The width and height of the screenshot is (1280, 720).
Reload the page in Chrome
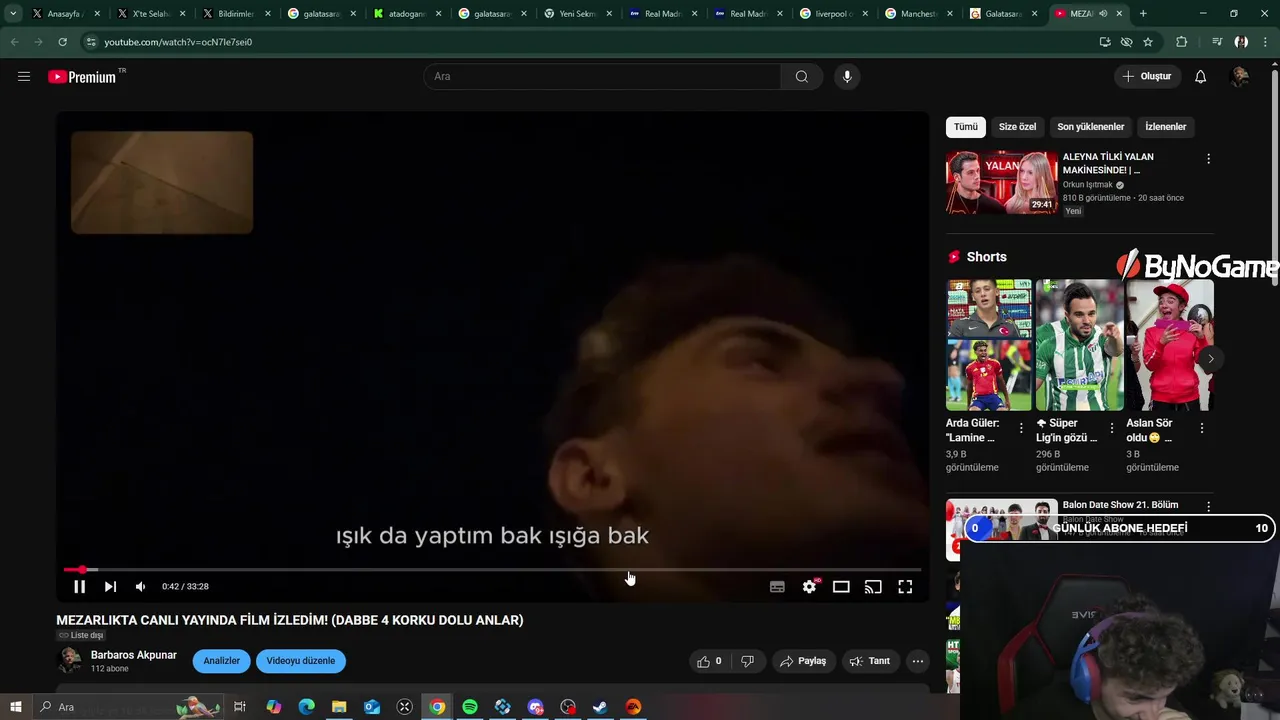coord(62,42)
